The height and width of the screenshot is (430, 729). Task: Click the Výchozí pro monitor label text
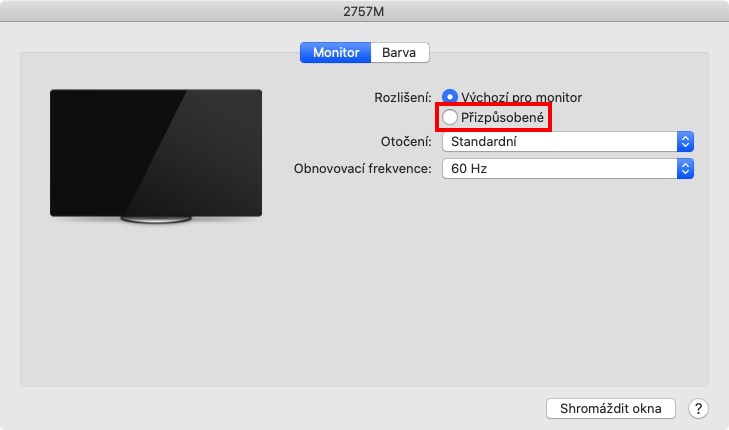(x=521, y=97)
